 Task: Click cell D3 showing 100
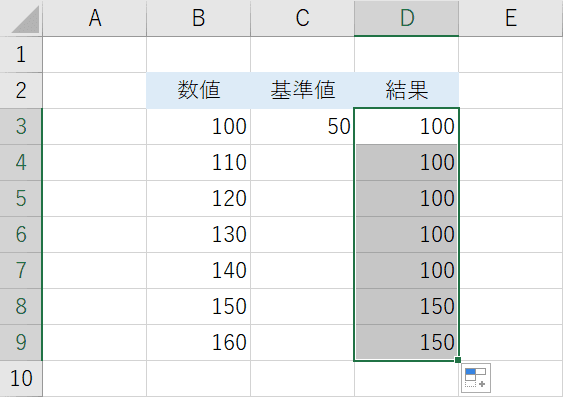pyautogui.click(x=406, y=126)
